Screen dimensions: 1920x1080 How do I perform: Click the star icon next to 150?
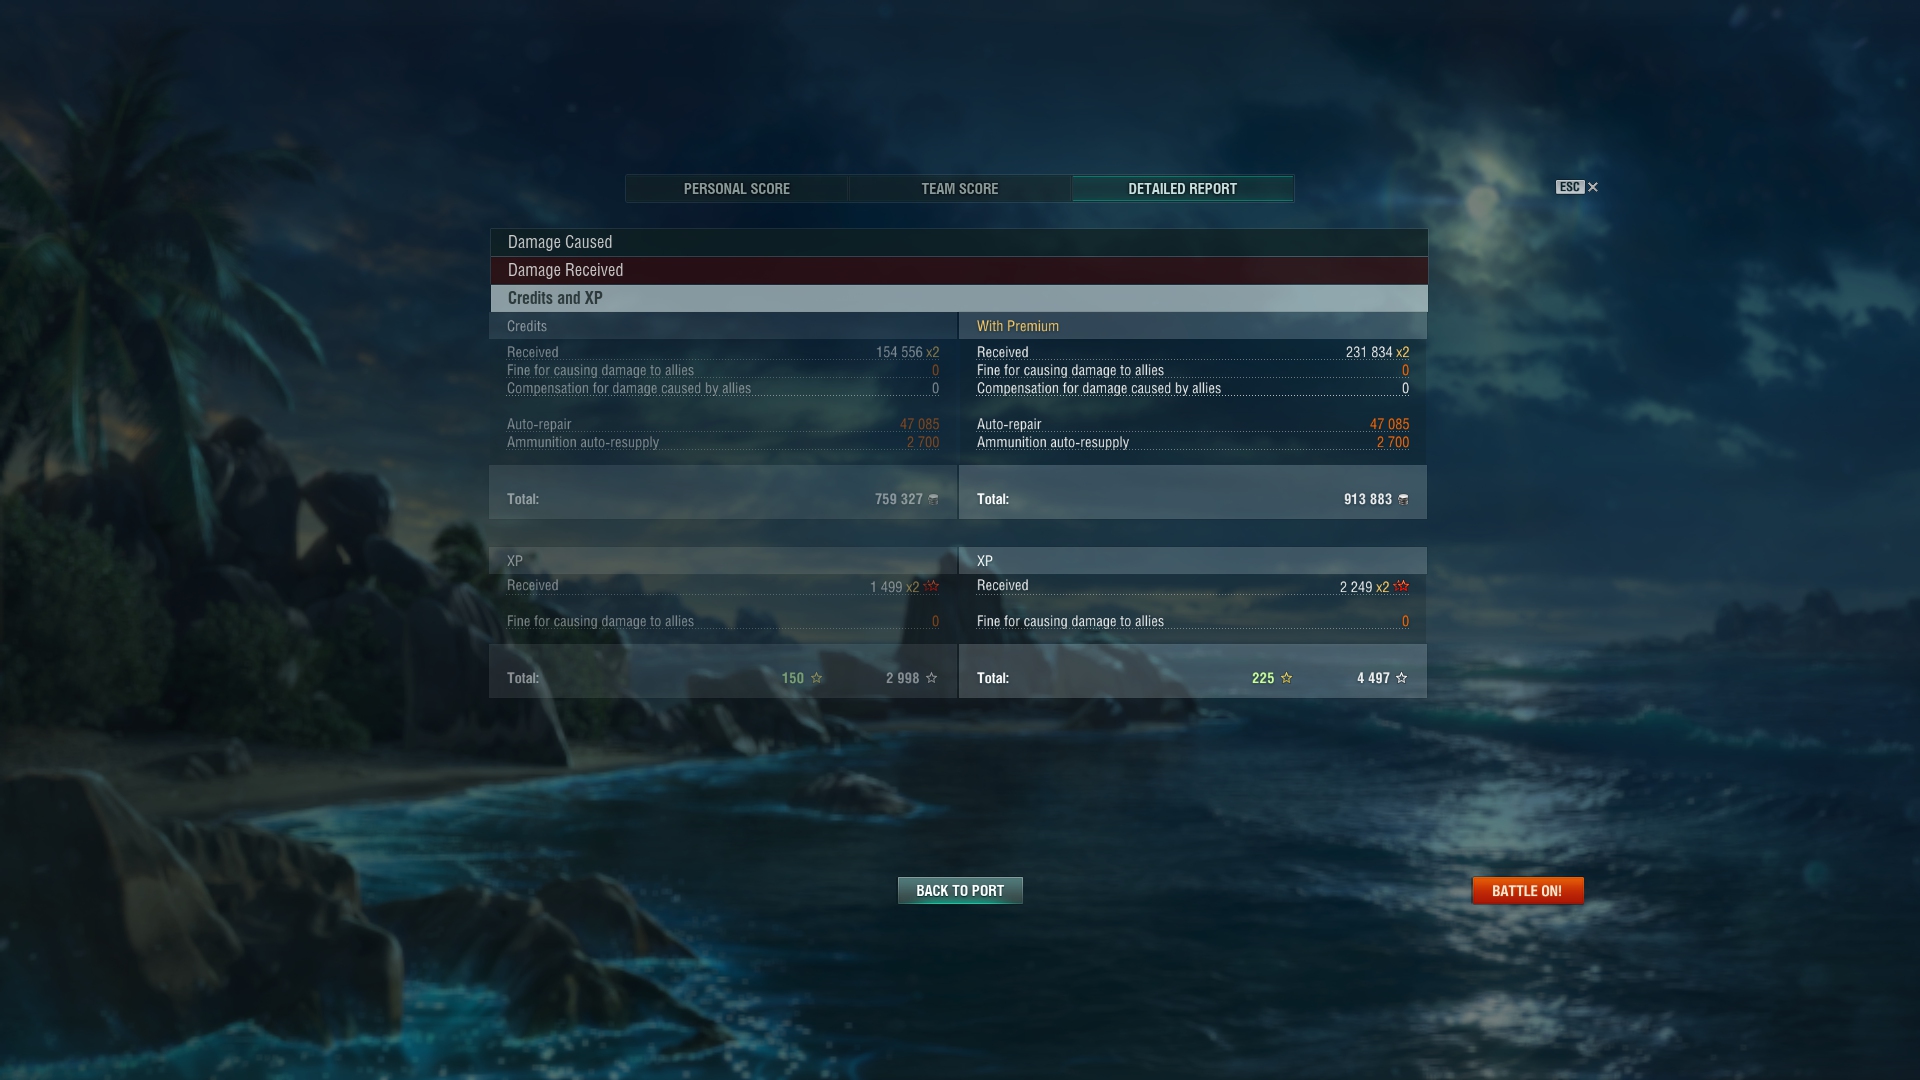tap(816, 678)
